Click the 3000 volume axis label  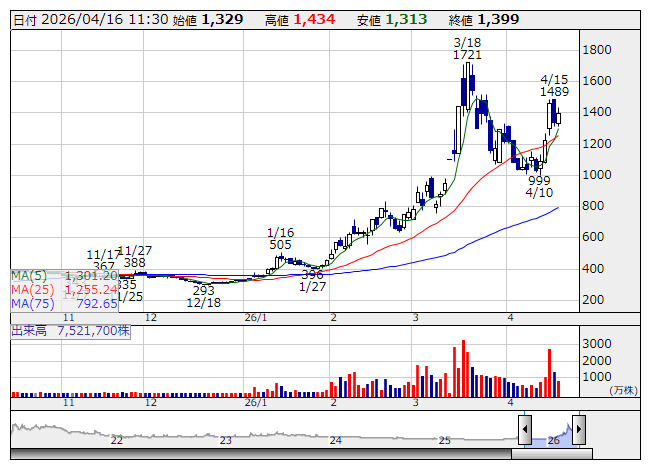597,344
